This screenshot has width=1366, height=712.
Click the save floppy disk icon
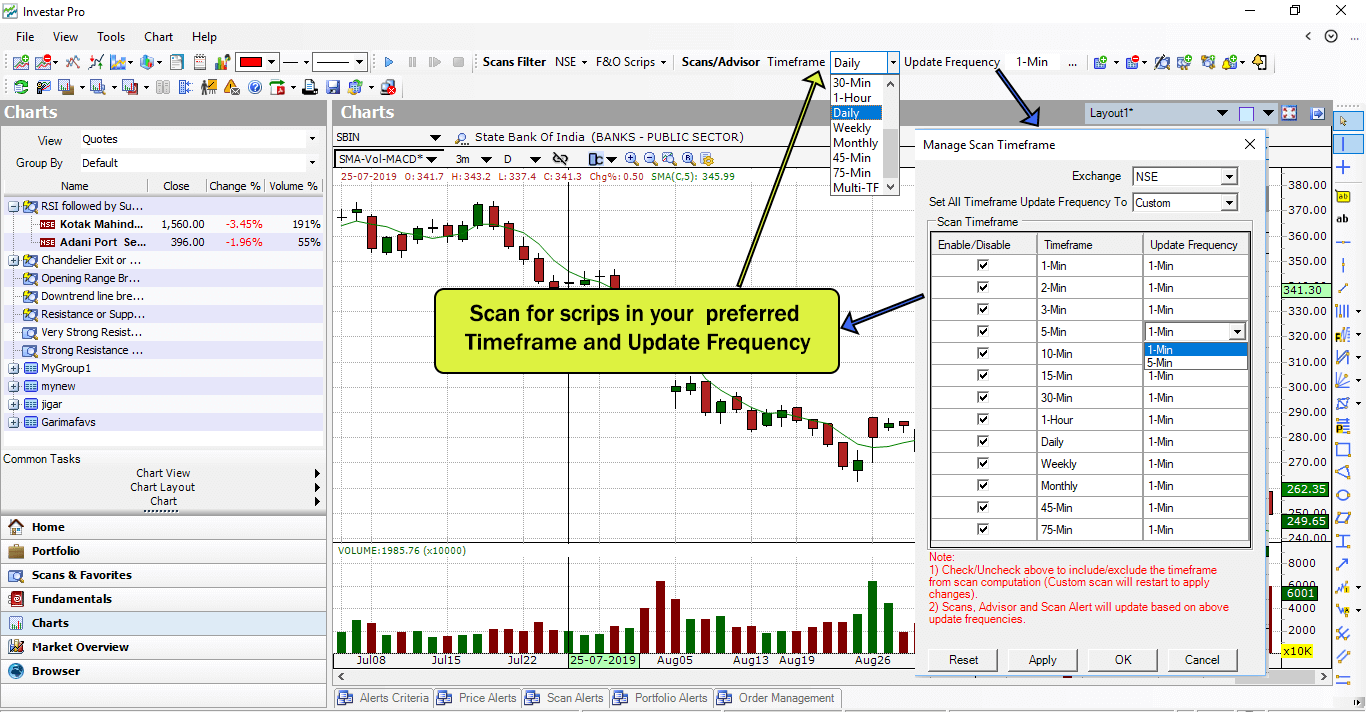[x=333, y=87]
